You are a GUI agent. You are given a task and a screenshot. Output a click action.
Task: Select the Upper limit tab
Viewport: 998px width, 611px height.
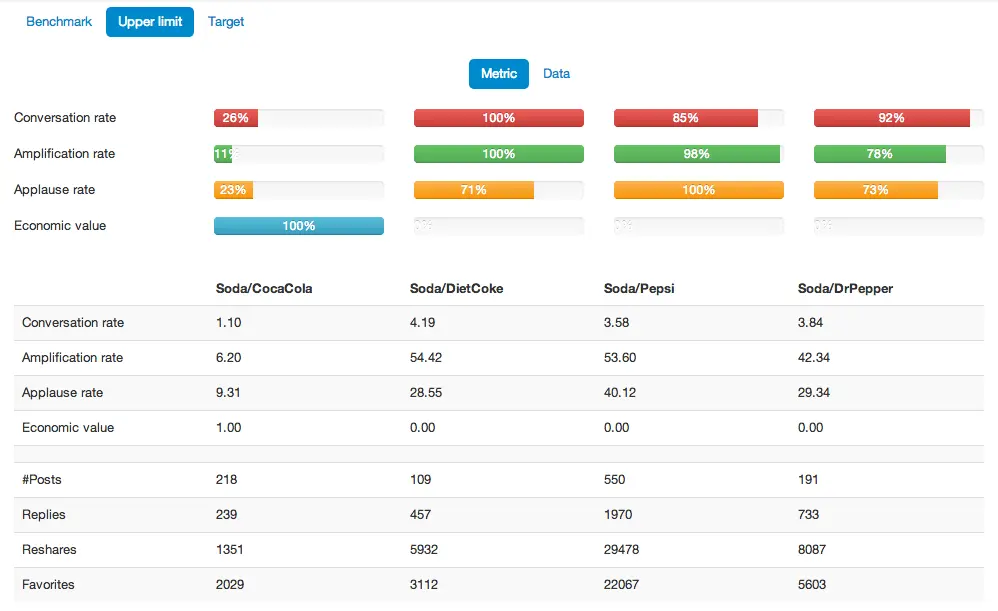pos(150,21)
